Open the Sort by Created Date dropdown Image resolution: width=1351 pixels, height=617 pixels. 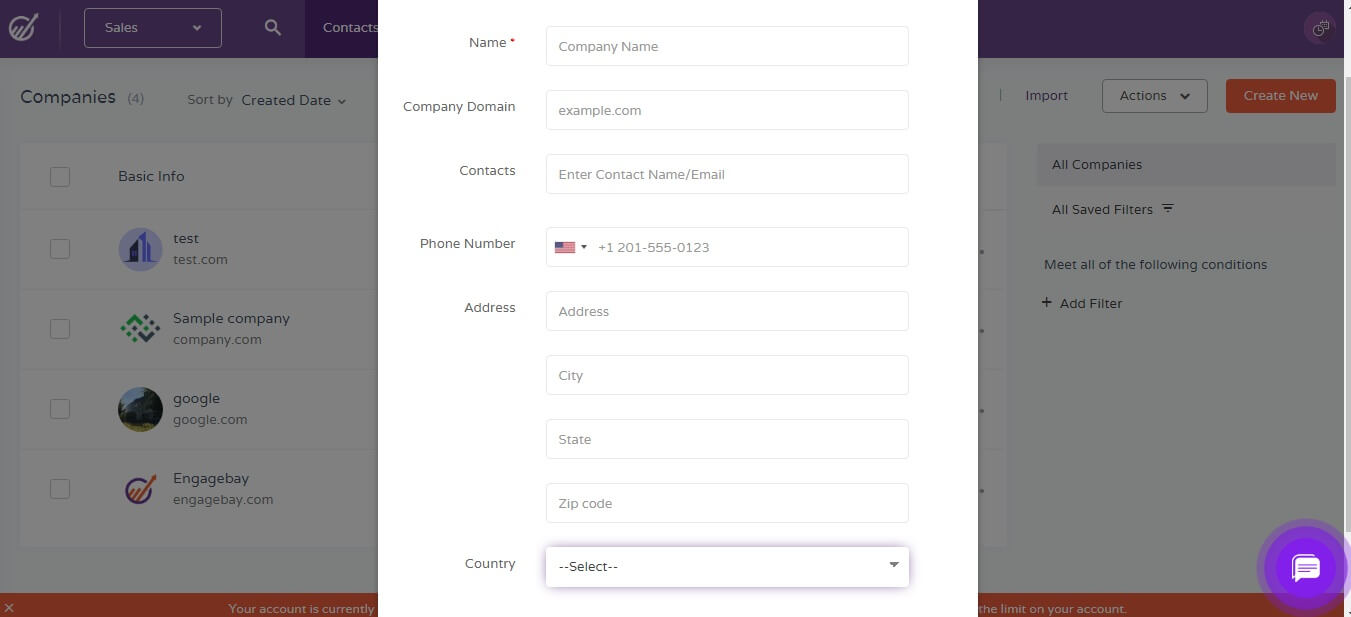293,100
